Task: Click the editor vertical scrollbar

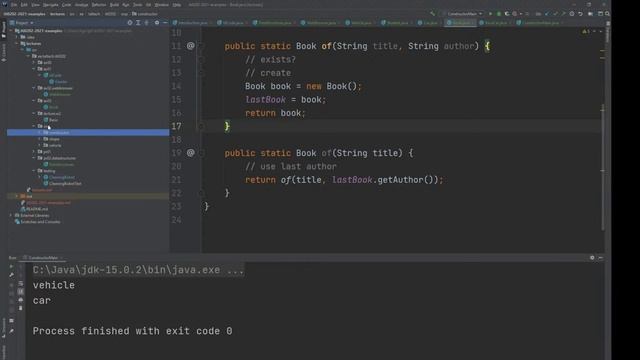Action: [x=603, y=167]
